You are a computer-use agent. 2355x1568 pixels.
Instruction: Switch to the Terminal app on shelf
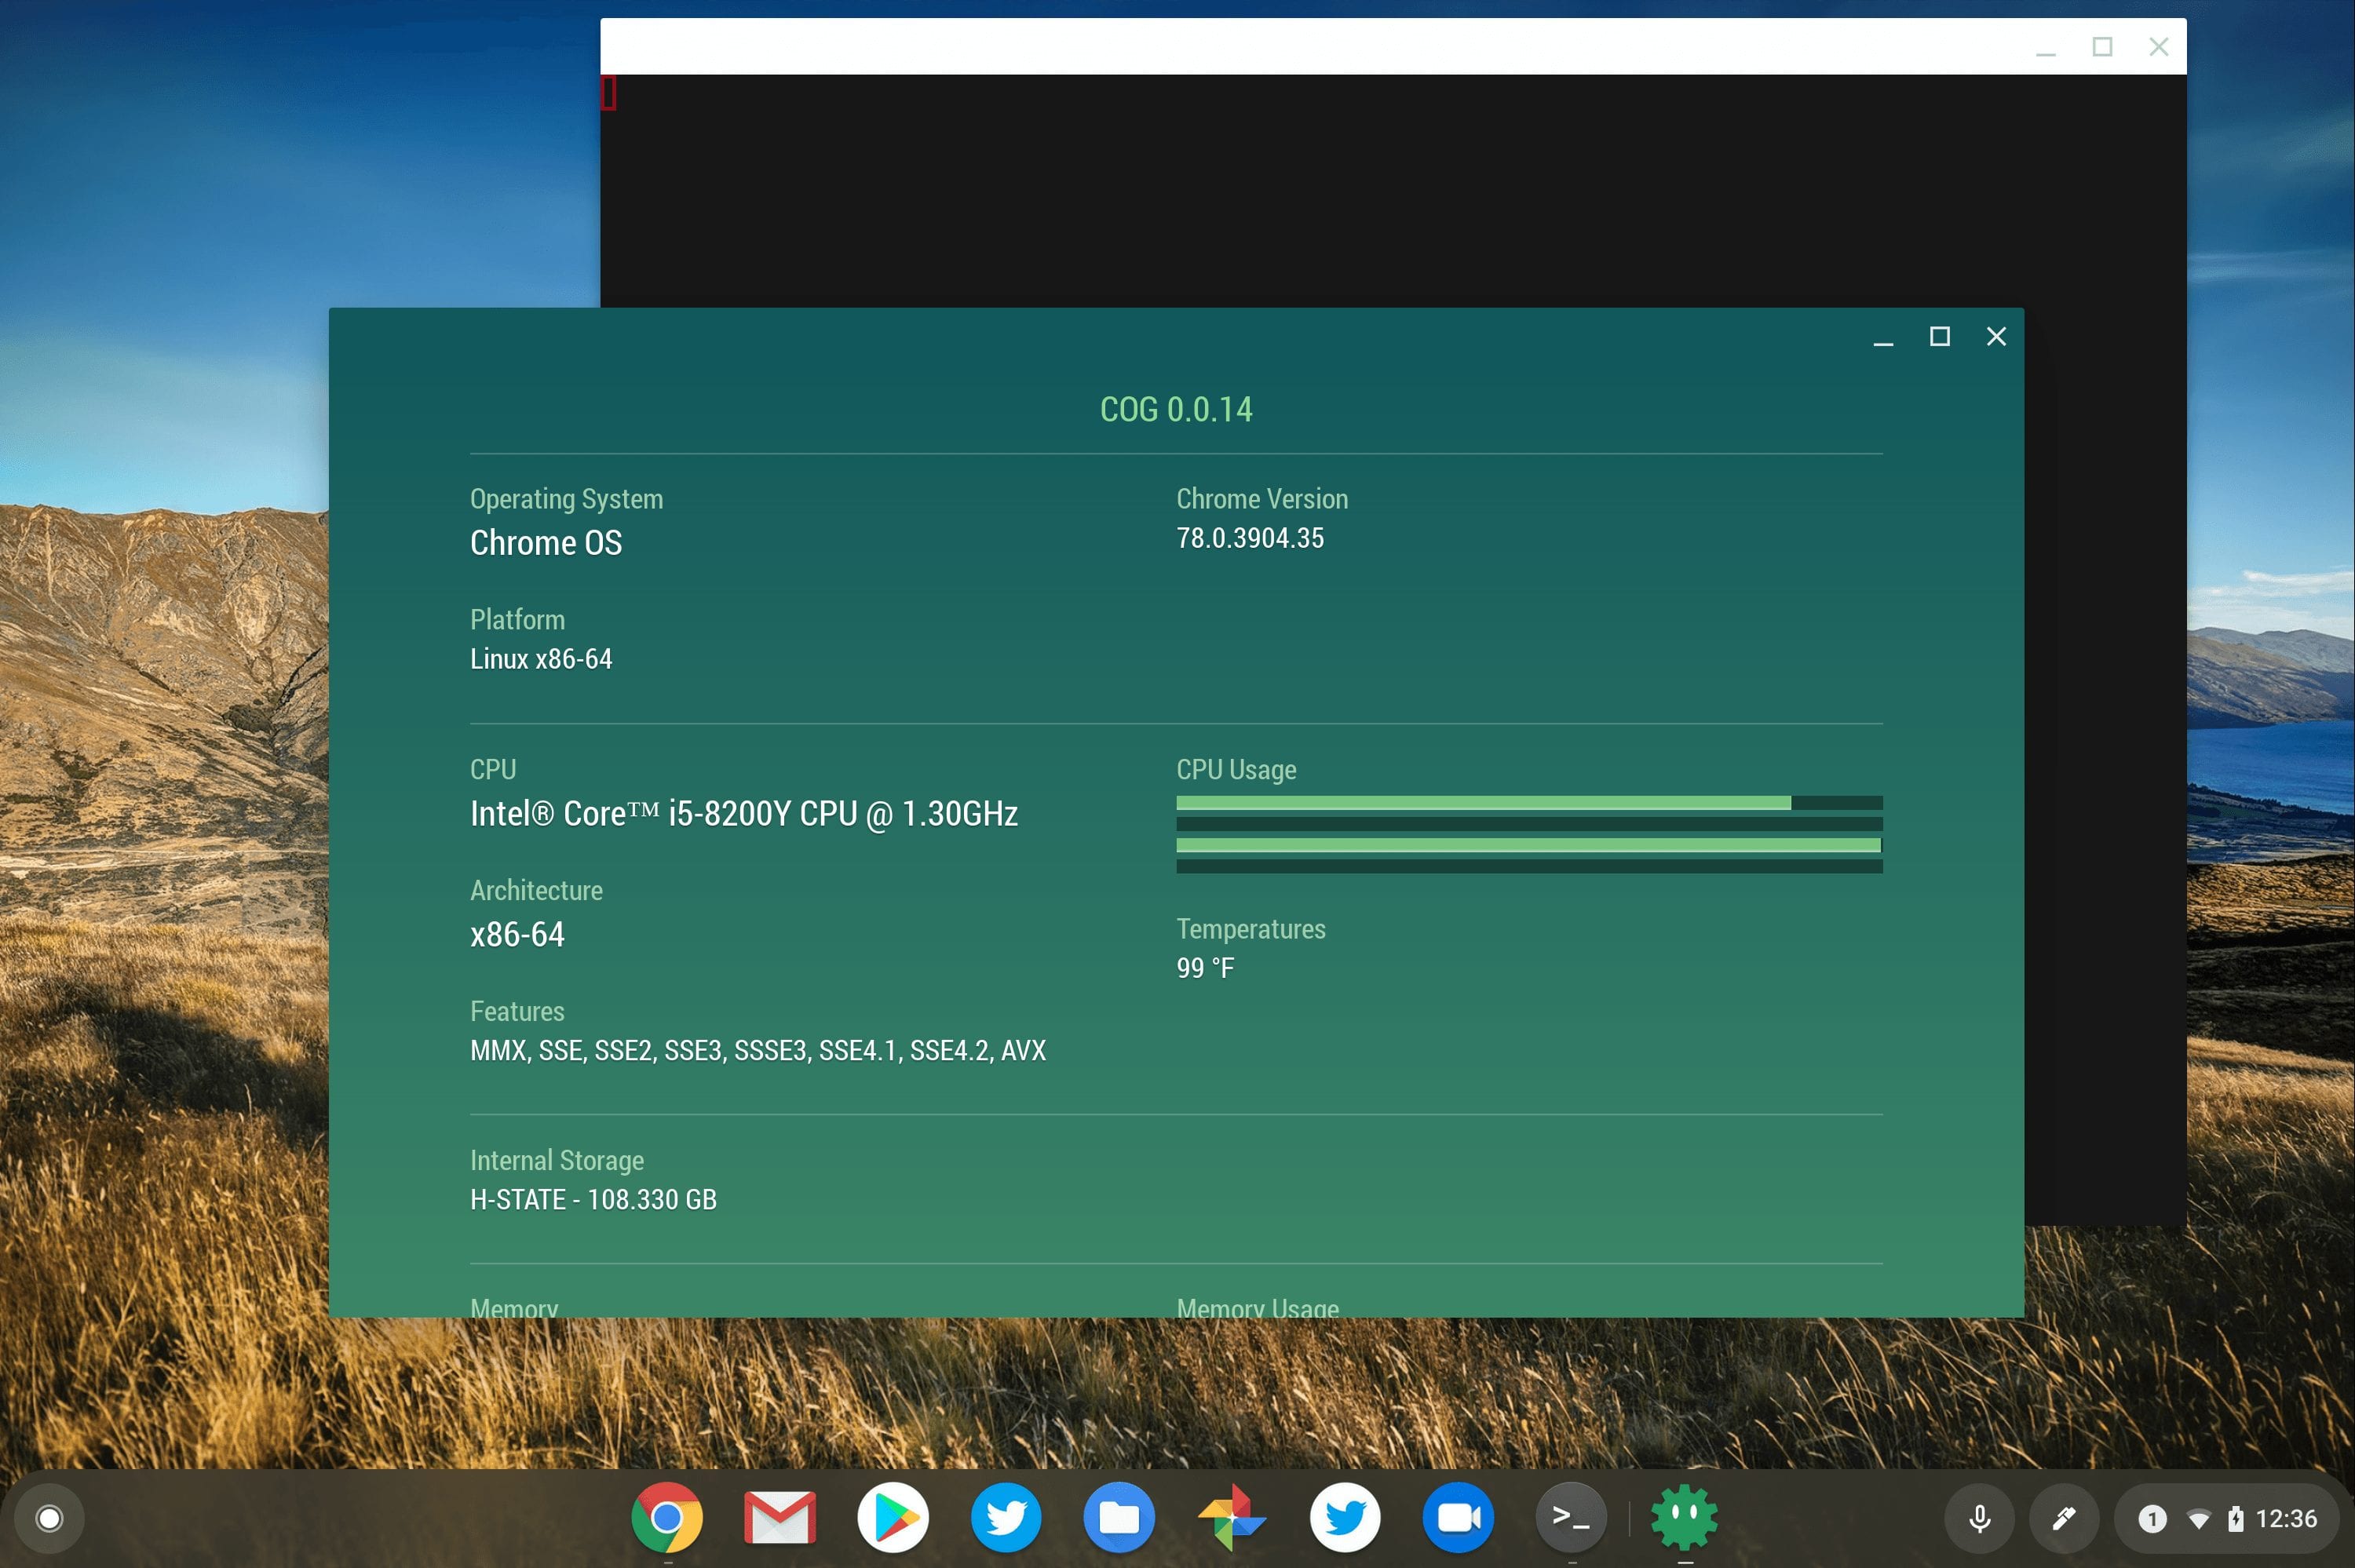click(1571, 1517)
